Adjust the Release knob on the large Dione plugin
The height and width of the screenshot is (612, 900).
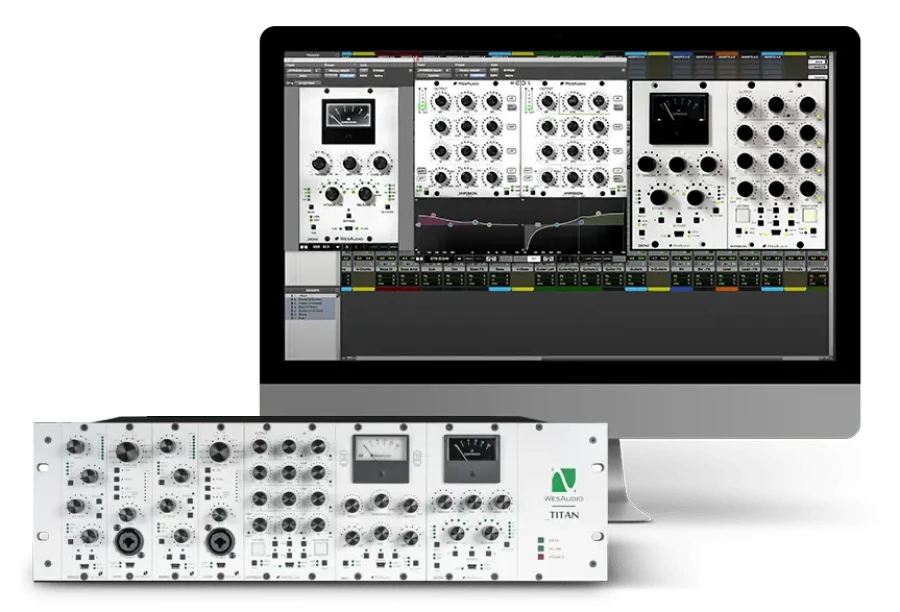pos(695,197)
